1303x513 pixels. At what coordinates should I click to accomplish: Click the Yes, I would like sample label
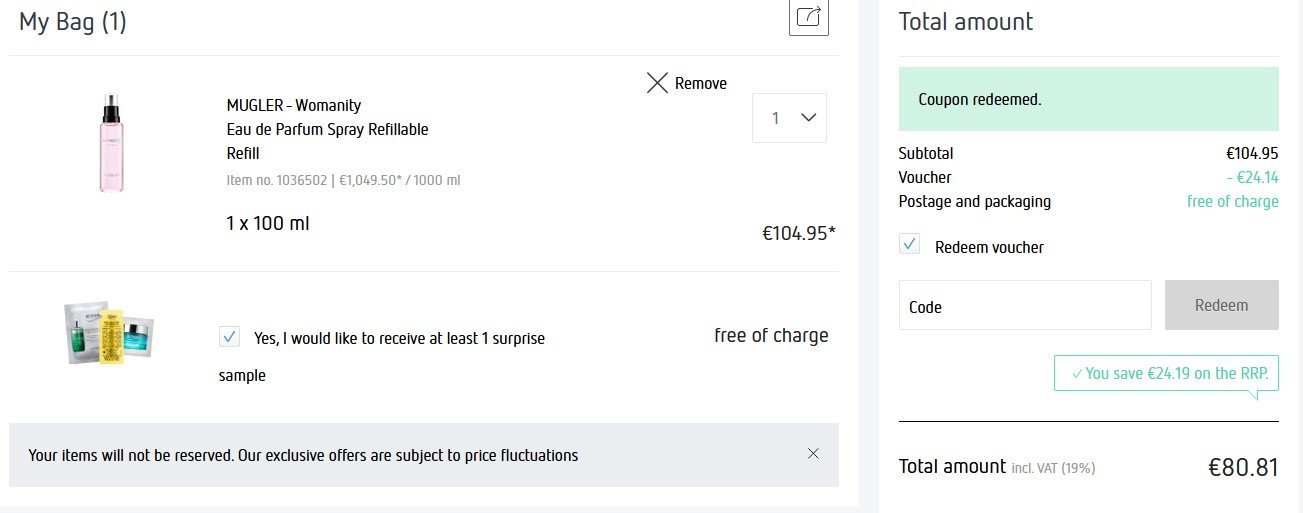pyautogui.click(x=399, y=339)
